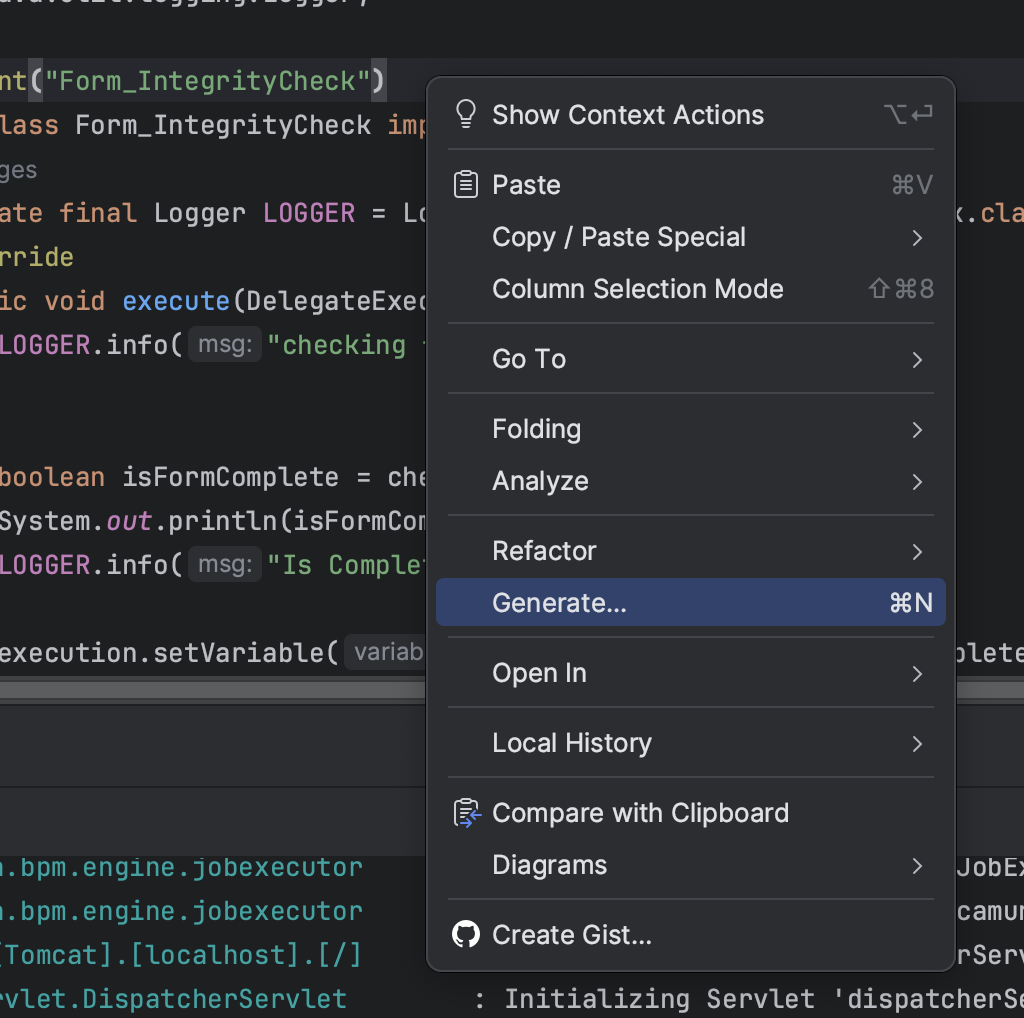Open the Analyze submenu chevron
The image size is (1024, 1018).
click(x=917, y=482)
